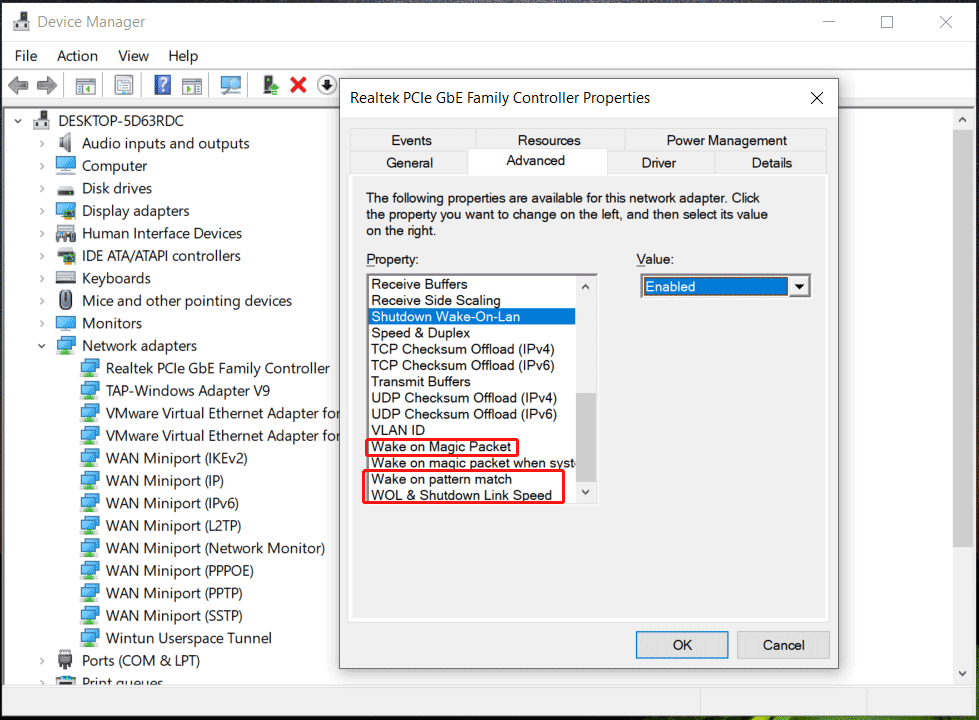979x720 pixels.
Task: Click the action pane toolbar icon
Action: click(x=192, y=86)
